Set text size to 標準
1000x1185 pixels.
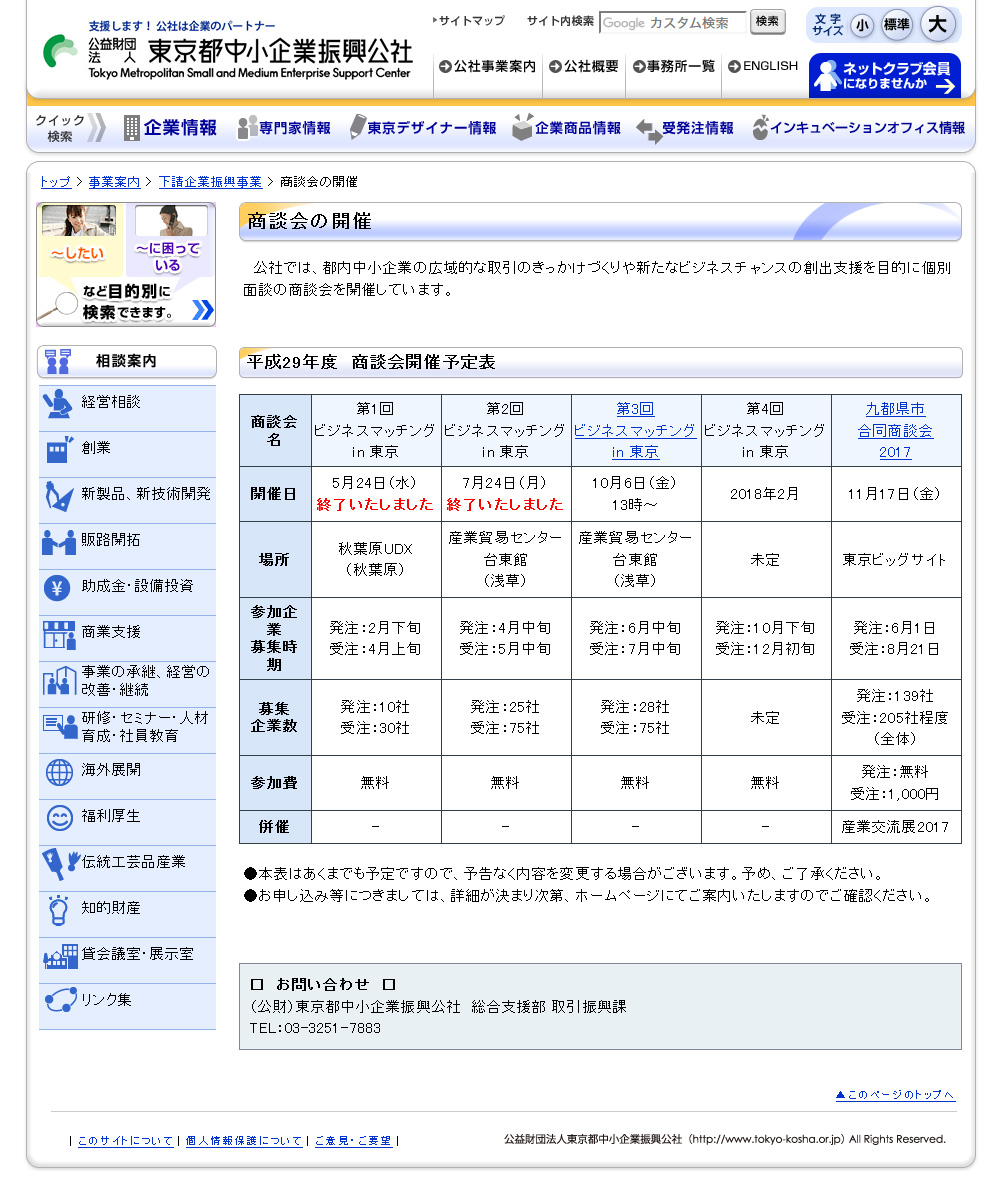(896, 25)
